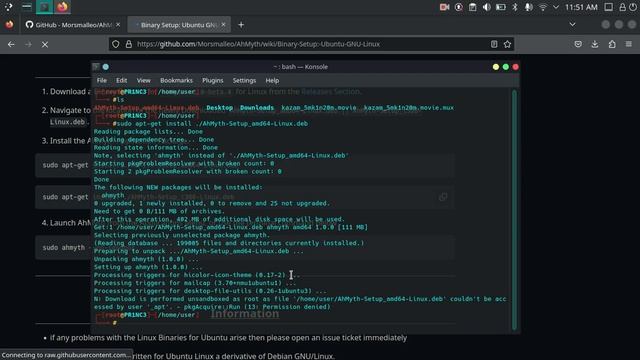This screenshot has height=360, width=640.
Task: Open the KDE application launcher
Action: click(8, 7)
